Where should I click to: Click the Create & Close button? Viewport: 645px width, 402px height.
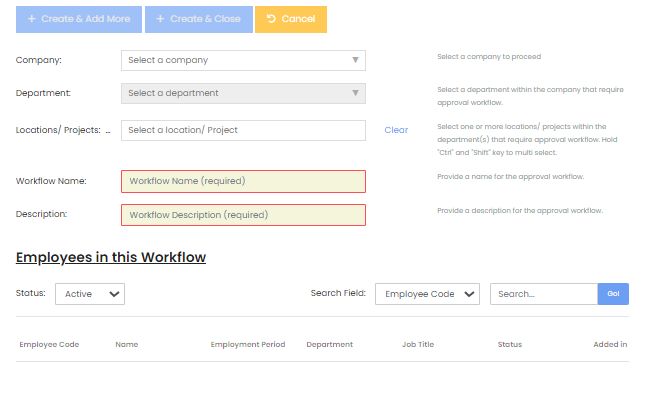199,19
